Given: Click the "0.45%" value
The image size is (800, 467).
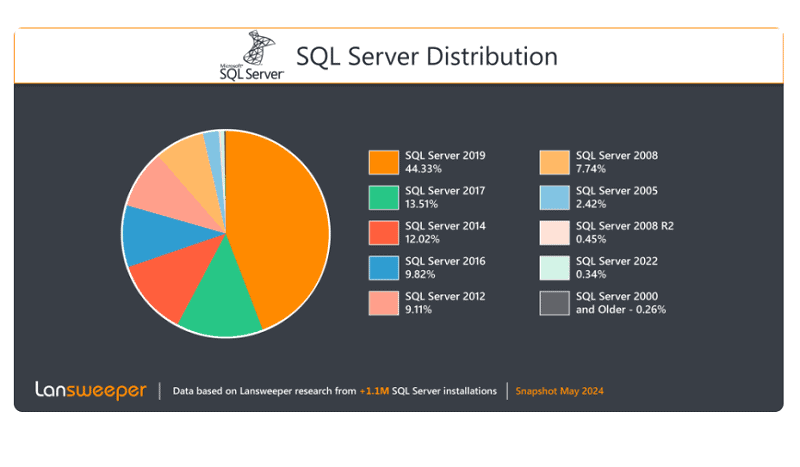Looking at the screenshot, I should [591, 239].
